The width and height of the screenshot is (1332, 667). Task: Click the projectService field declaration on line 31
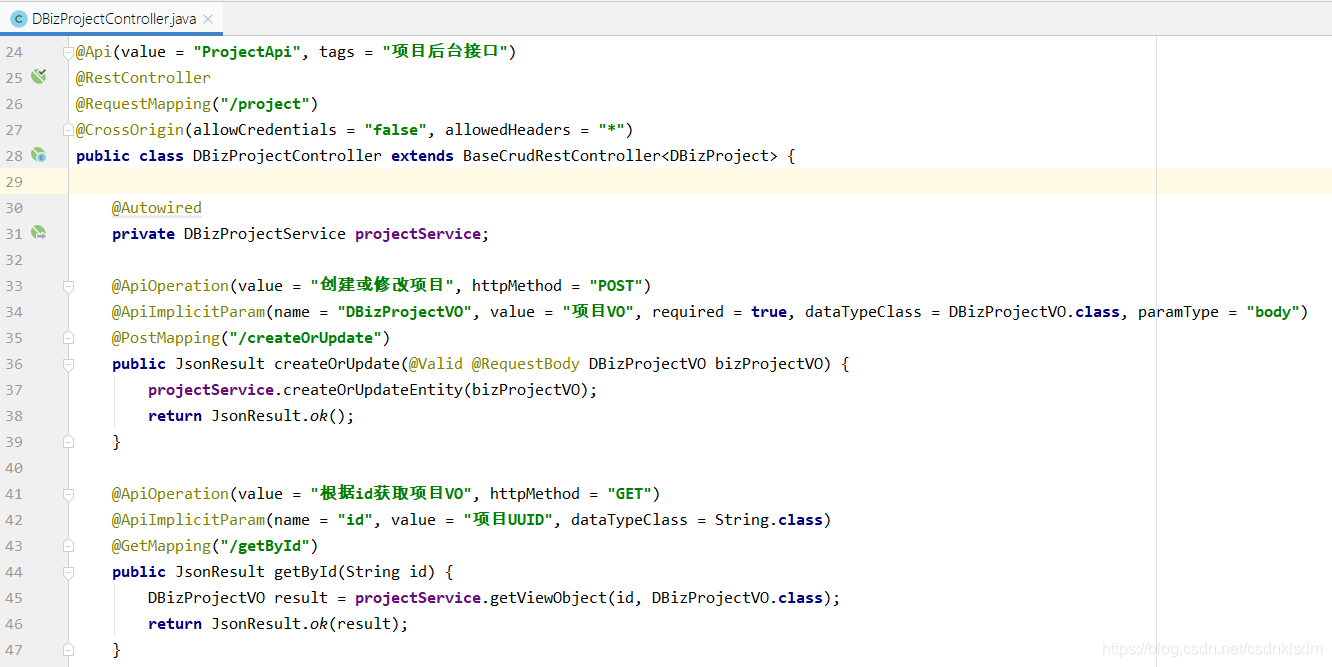(418, 233)
